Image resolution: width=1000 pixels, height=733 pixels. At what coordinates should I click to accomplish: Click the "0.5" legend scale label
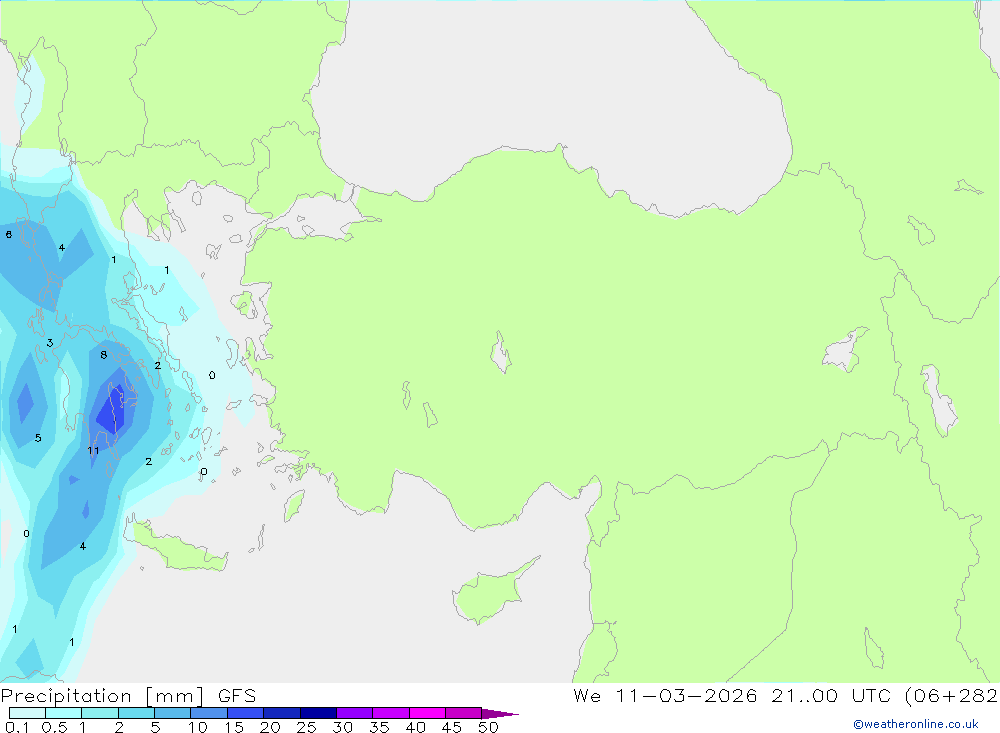[54, 727]
